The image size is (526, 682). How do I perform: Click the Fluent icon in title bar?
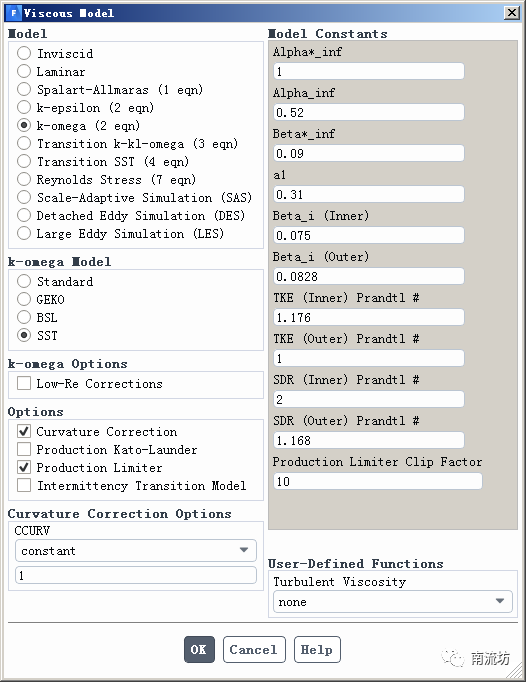point(14,13)
